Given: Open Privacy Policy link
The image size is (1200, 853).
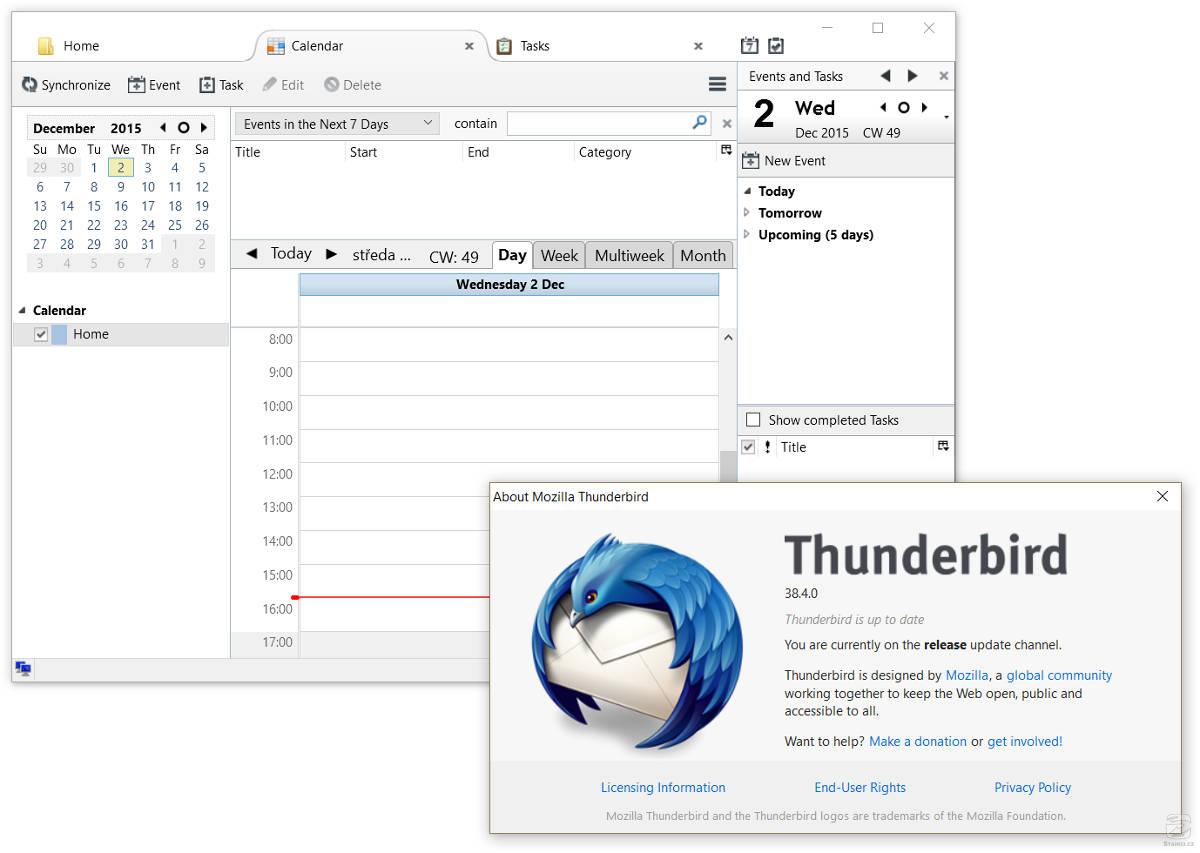Looking at the screenshot, I should pos(1032,787).
